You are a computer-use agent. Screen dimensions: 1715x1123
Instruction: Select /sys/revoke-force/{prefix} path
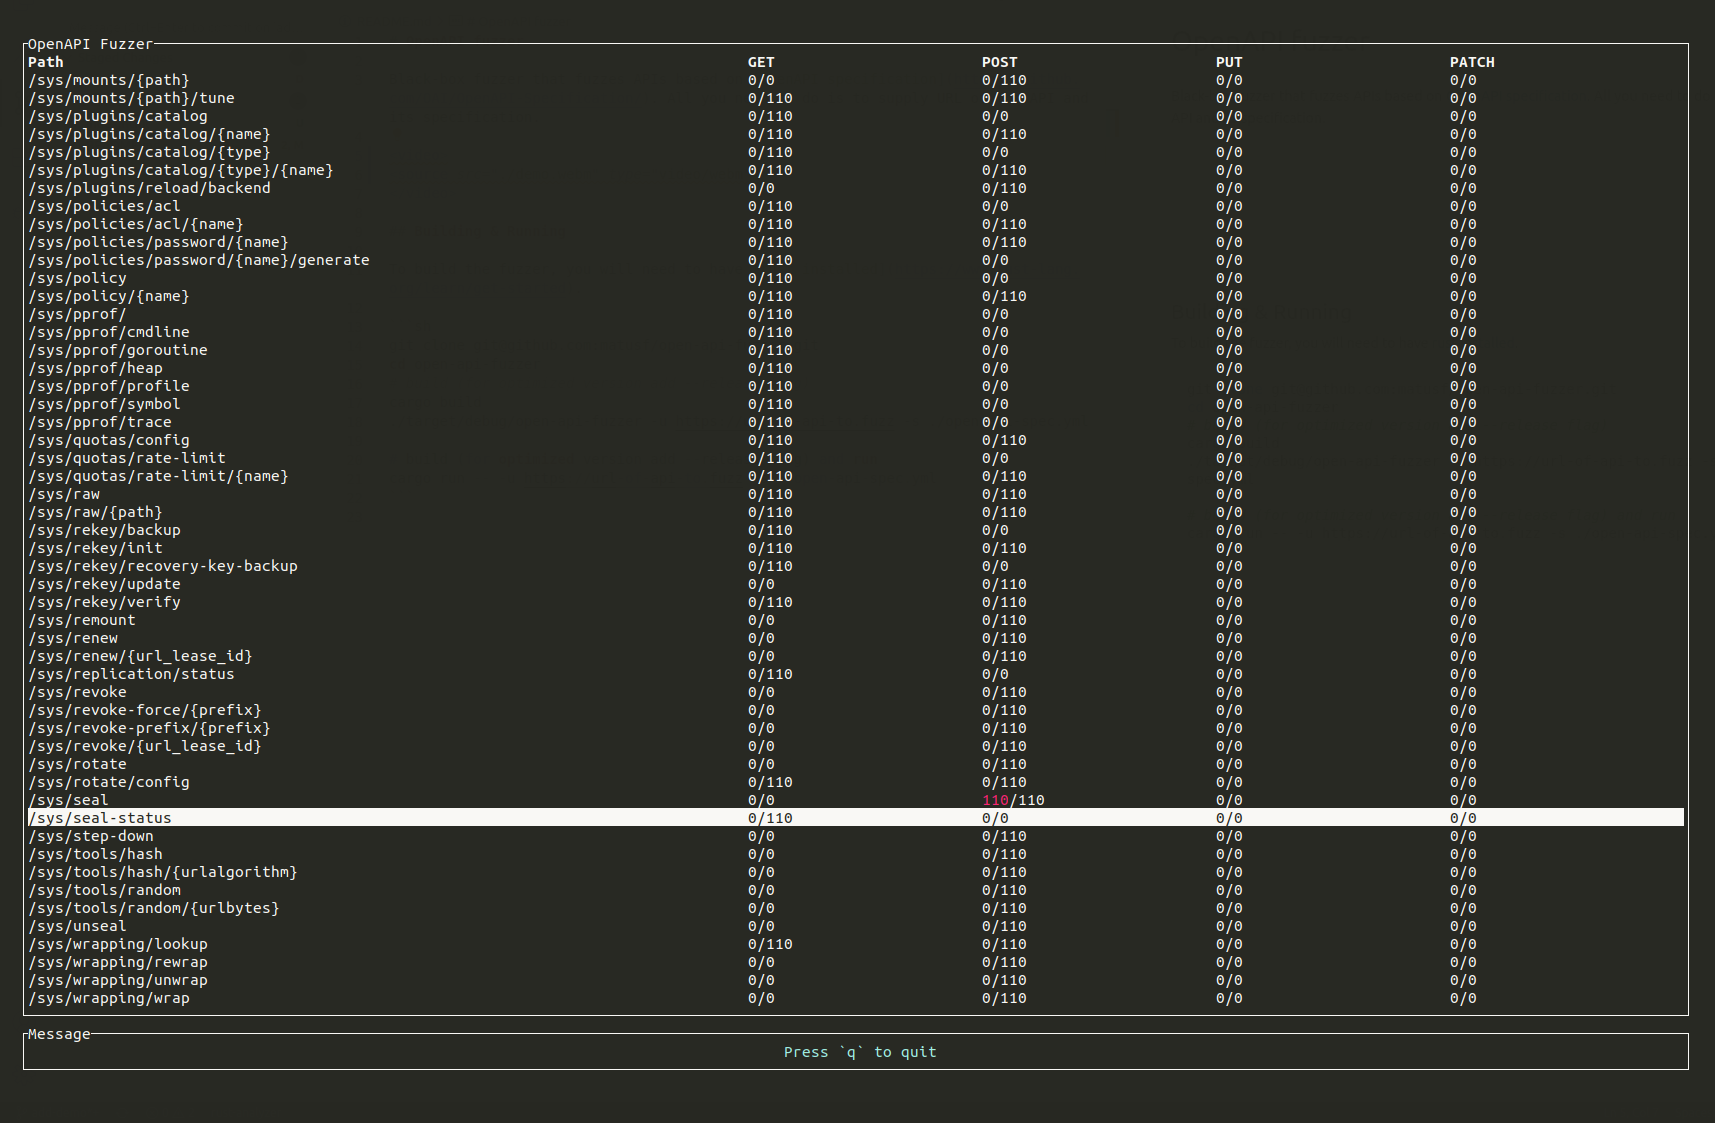pos(145,710)
